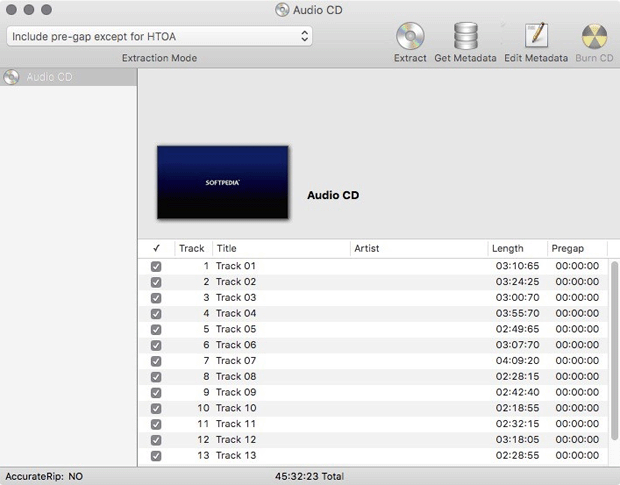Toggle the Track 12 checkbox
The width and height of the screenshot is (620, 485).
(156, 440)
